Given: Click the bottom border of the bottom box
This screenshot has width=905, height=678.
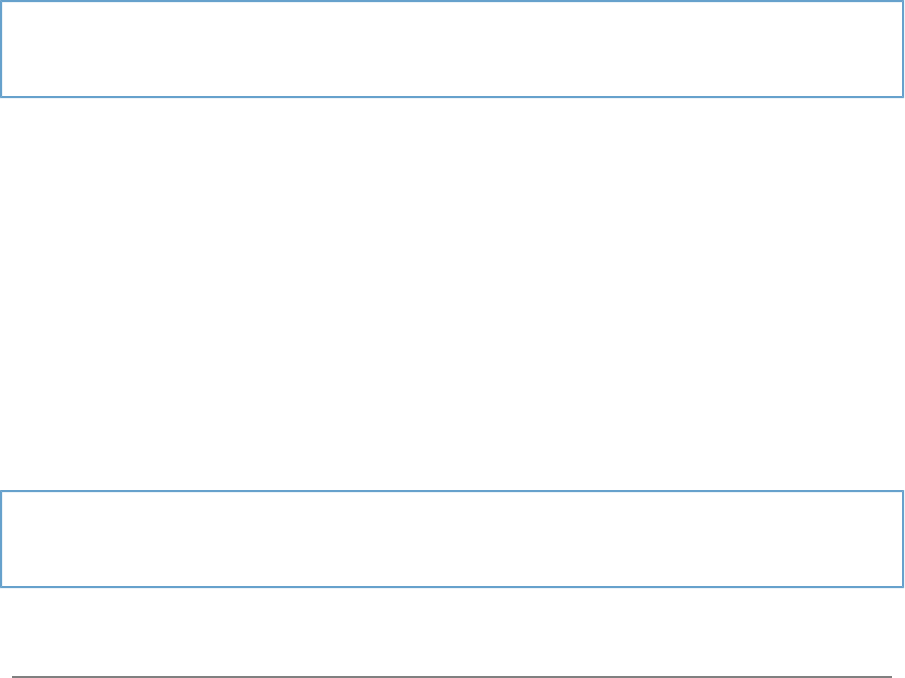Looking at the screenshot, I should tap(452, 586).
